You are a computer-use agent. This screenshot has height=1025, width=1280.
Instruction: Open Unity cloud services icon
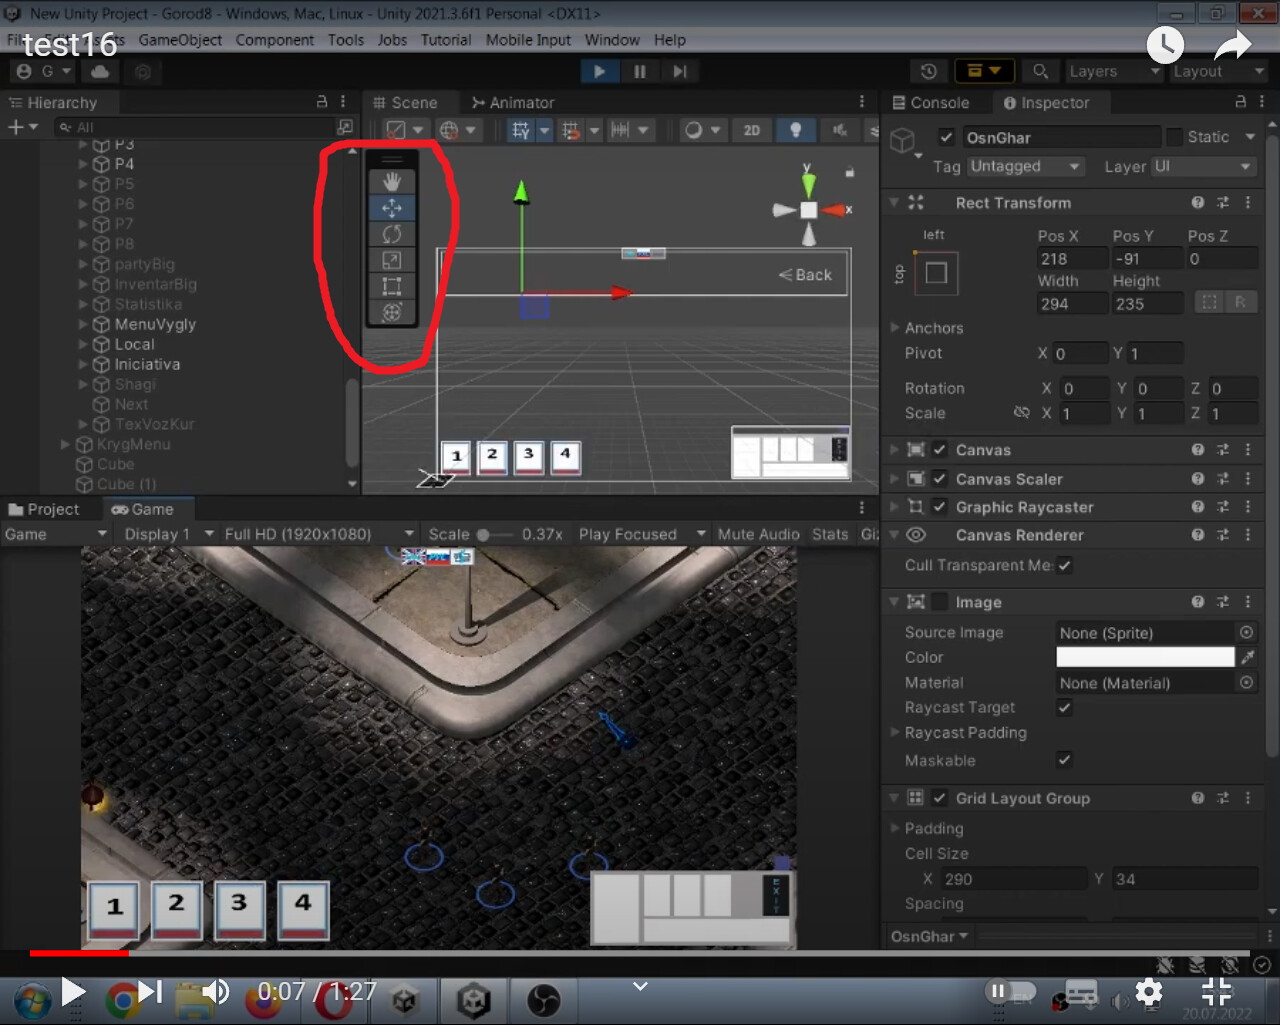coord(100,71)
